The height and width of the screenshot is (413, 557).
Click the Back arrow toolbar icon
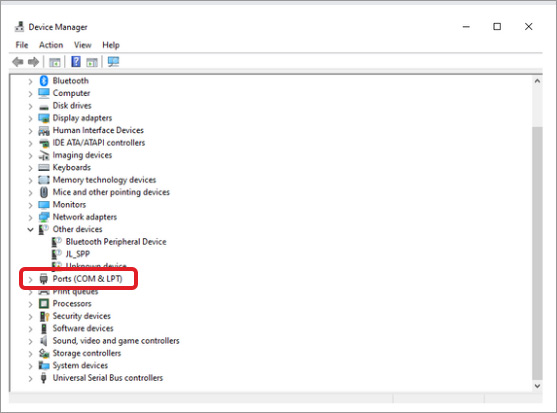pyautogui.click(x=18, y=62)
